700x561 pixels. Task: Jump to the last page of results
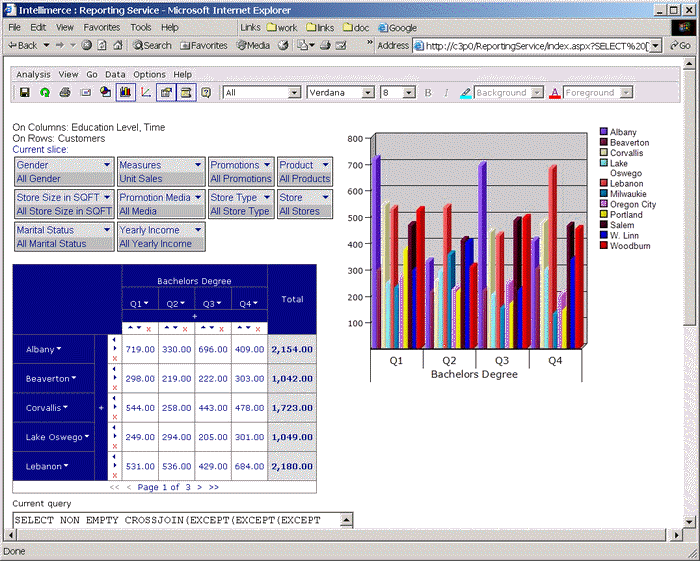214,487
